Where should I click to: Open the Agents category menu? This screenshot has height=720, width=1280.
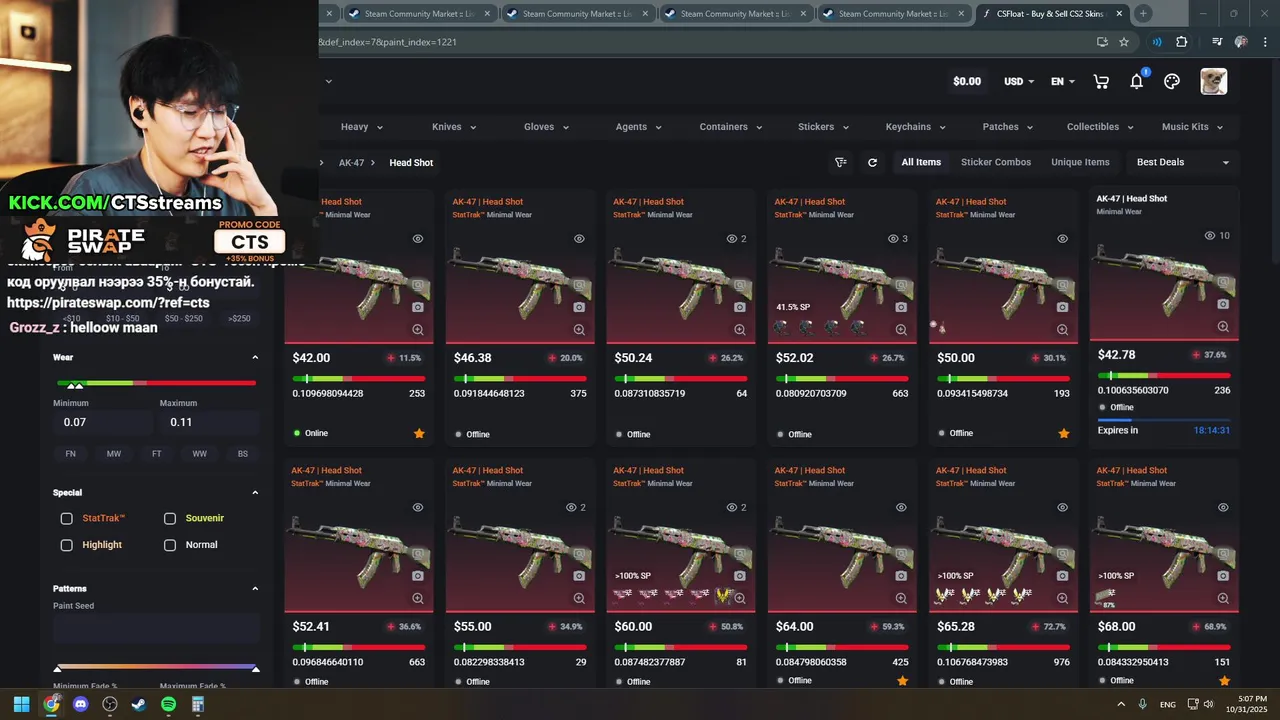coord(638,127)
